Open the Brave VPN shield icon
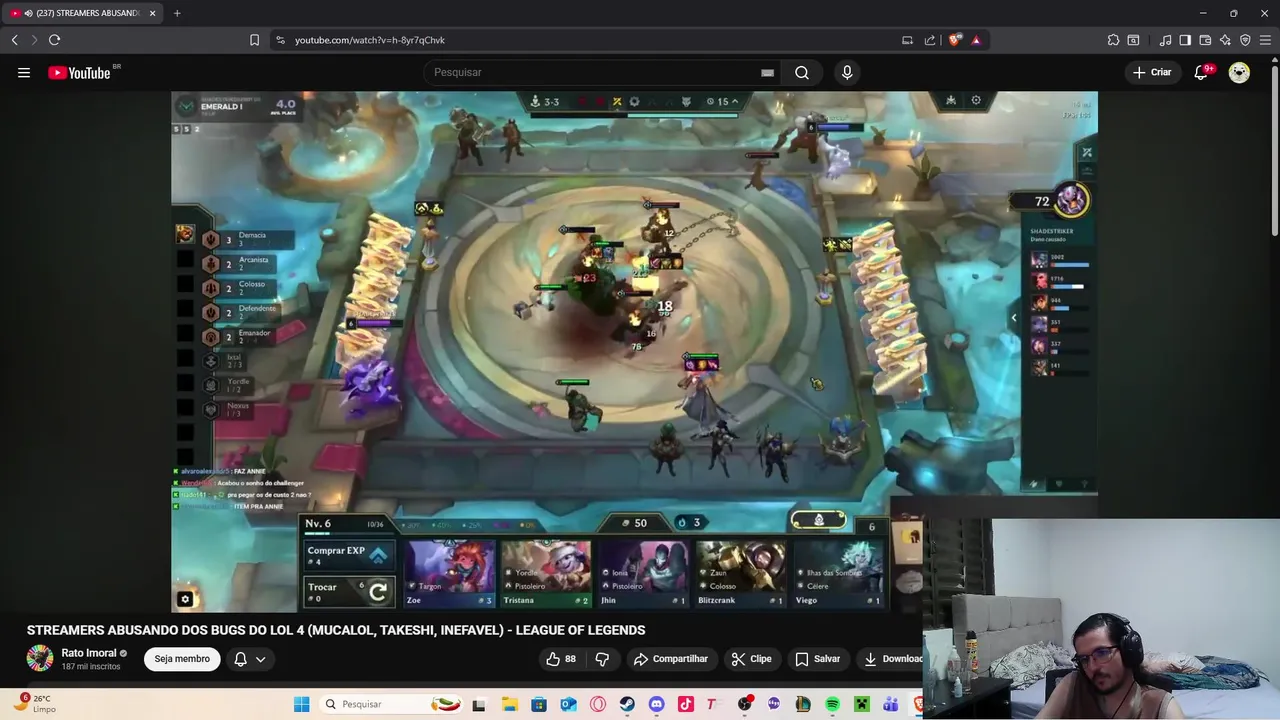The image size is (1280, 720). point(1245,40)
